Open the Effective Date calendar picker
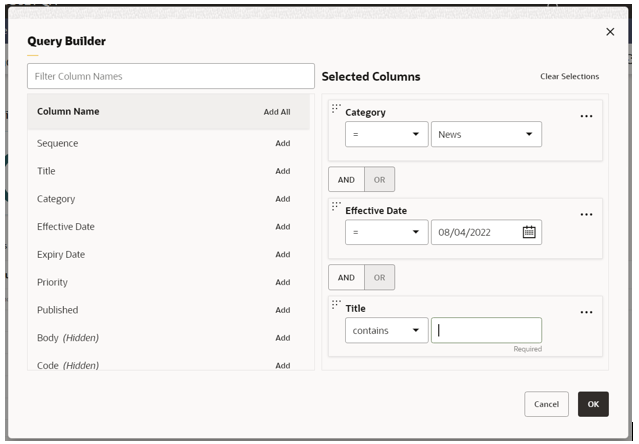The image size is (639, 444). [x=529, y=232]
